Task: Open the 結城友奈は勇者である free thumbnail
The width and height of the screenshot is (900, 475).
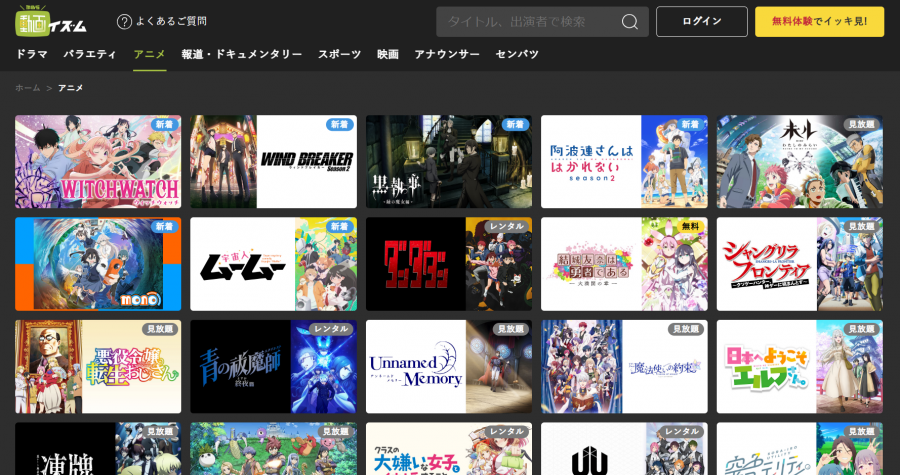Action: [624, 264]
